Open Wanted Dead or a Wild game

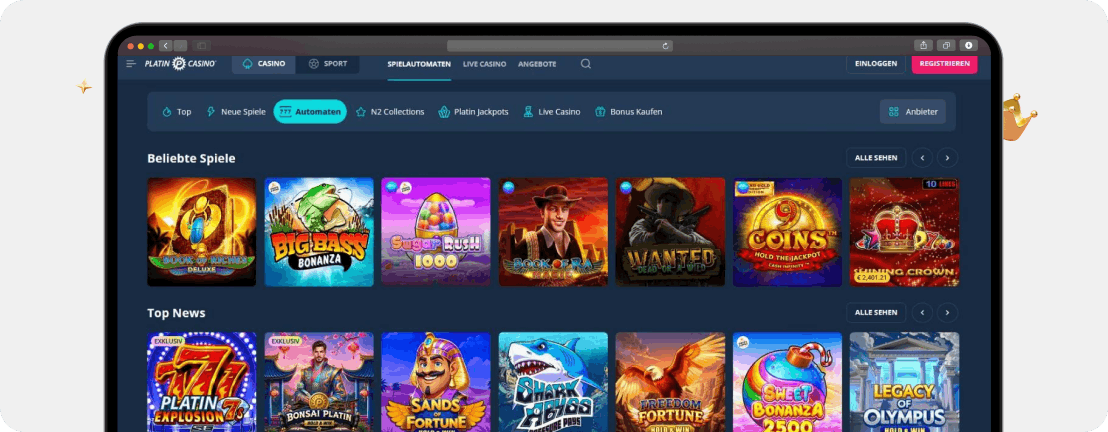(671, 232)
